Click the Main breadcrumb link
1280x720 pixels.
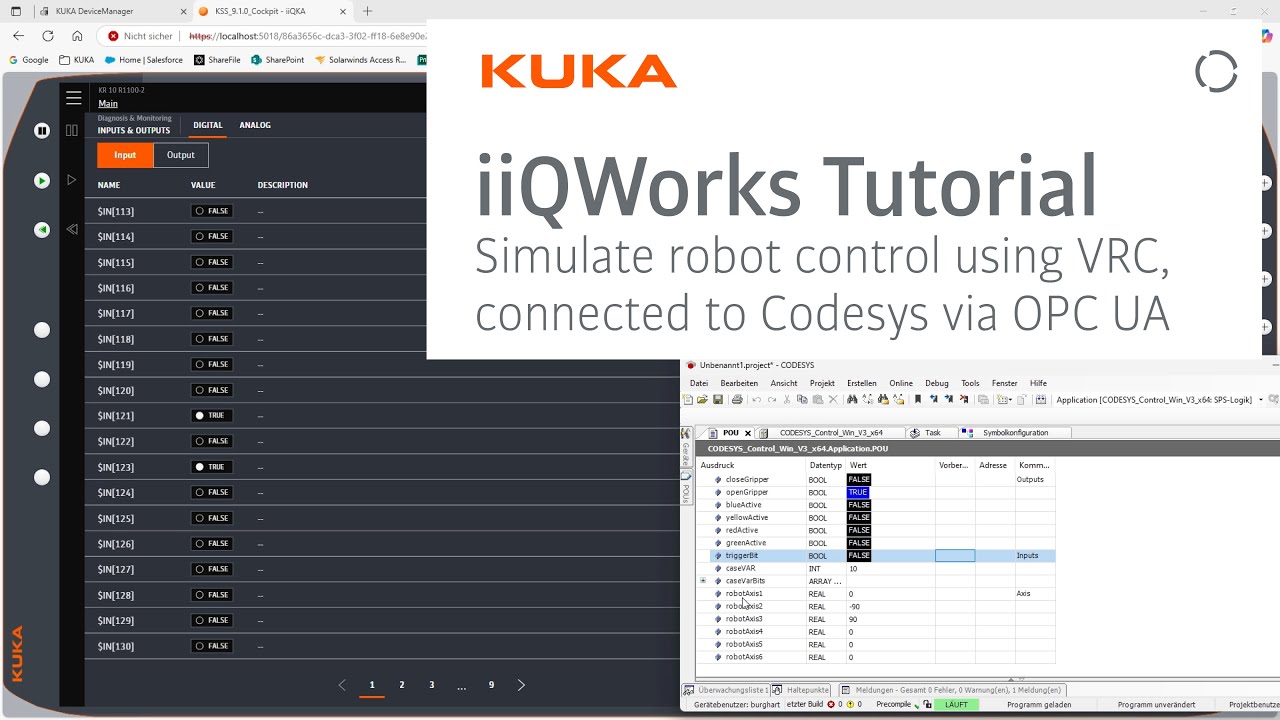pos(108,104)
